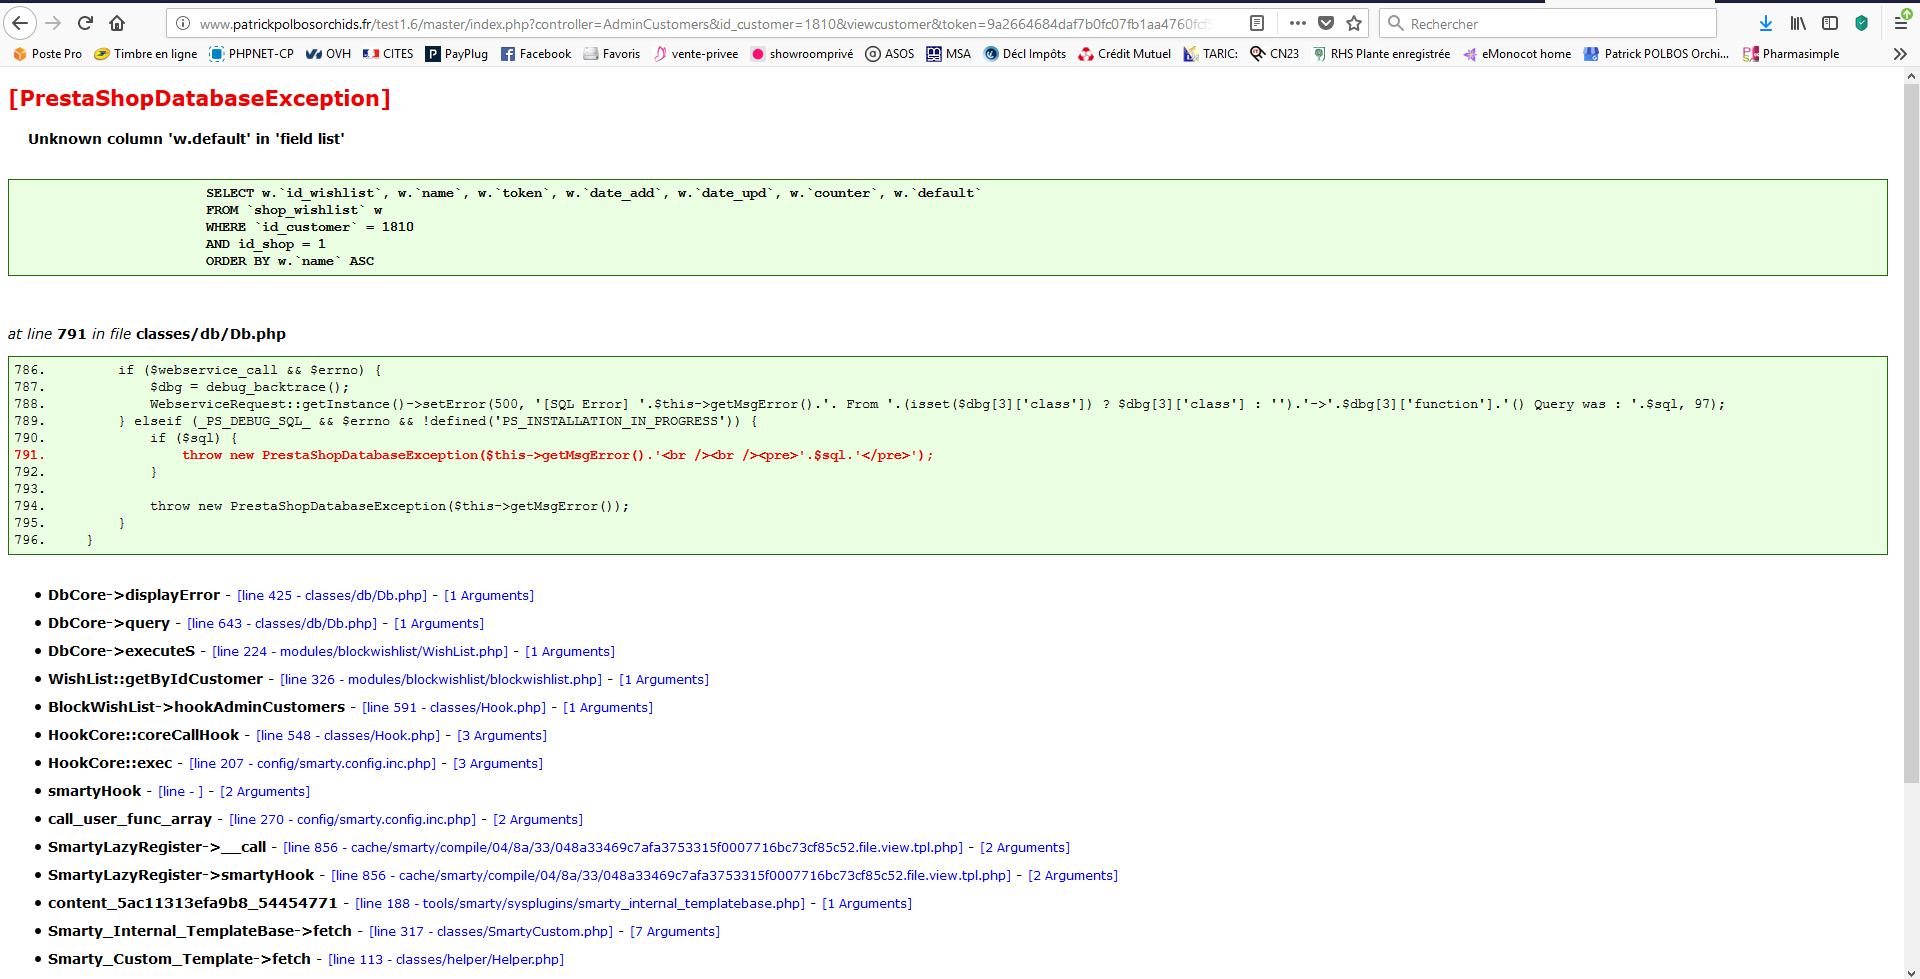Open line 643 classes/db/Db.php trace link

(282, 623)
